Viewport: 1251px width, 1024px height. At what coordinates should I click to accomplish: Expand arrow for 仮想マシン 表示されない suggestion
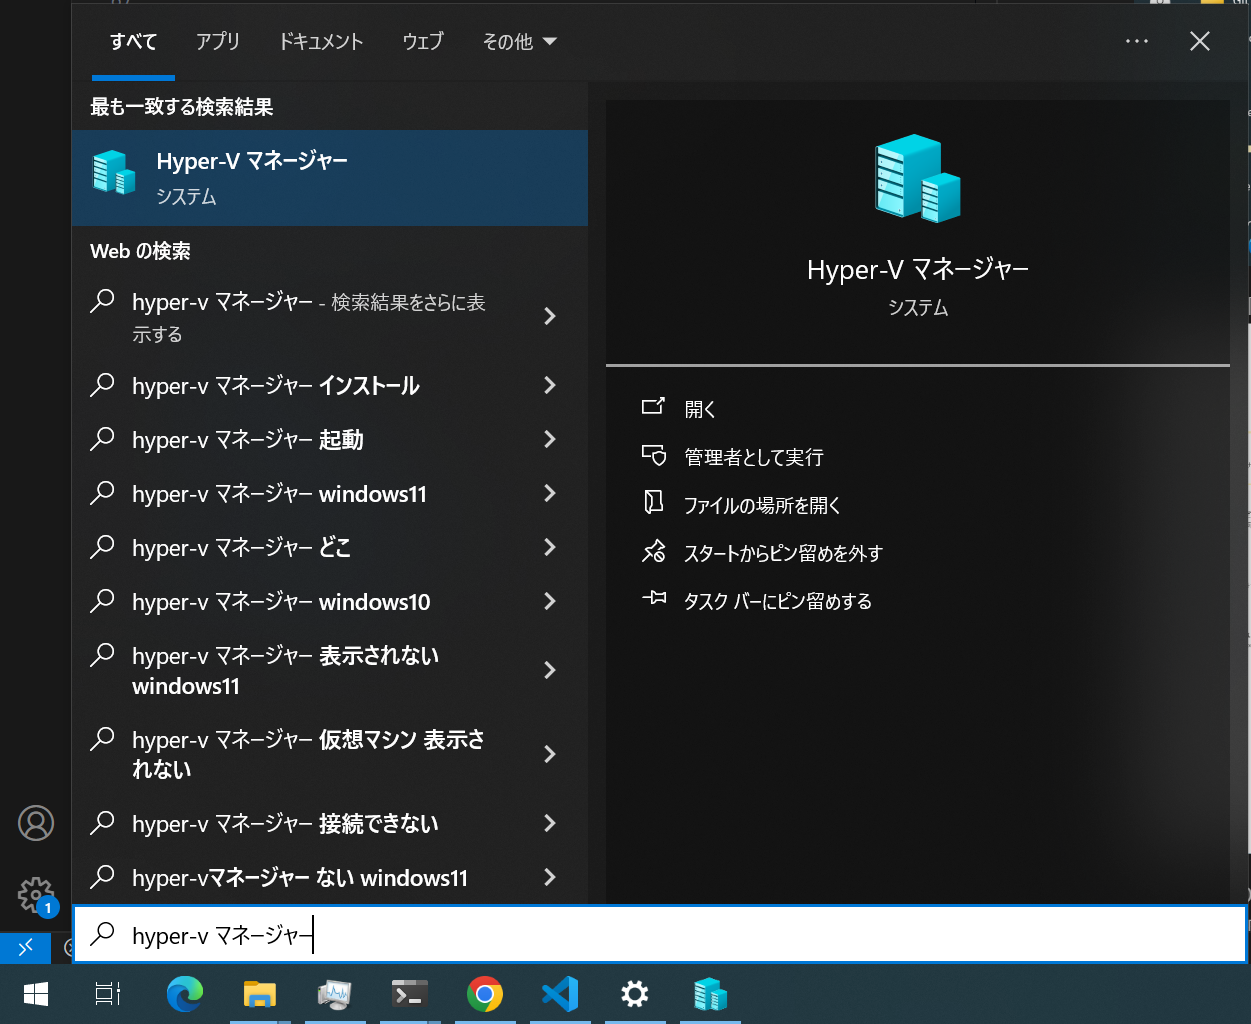[549, 754]
